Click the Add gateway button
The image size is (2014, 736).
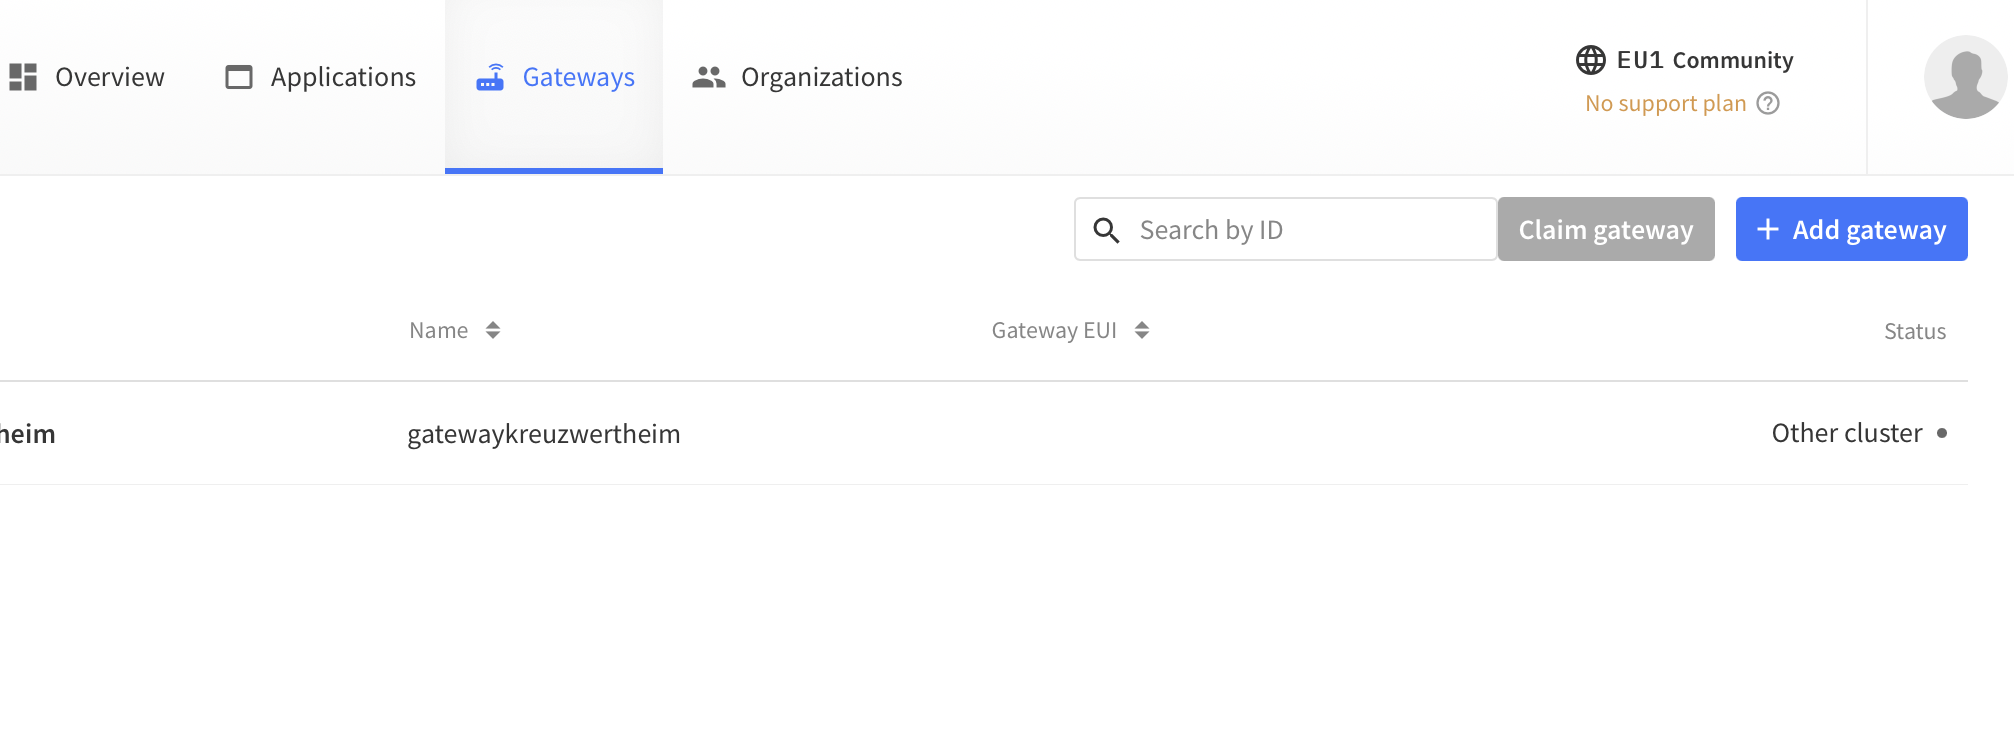(1852, 229)
